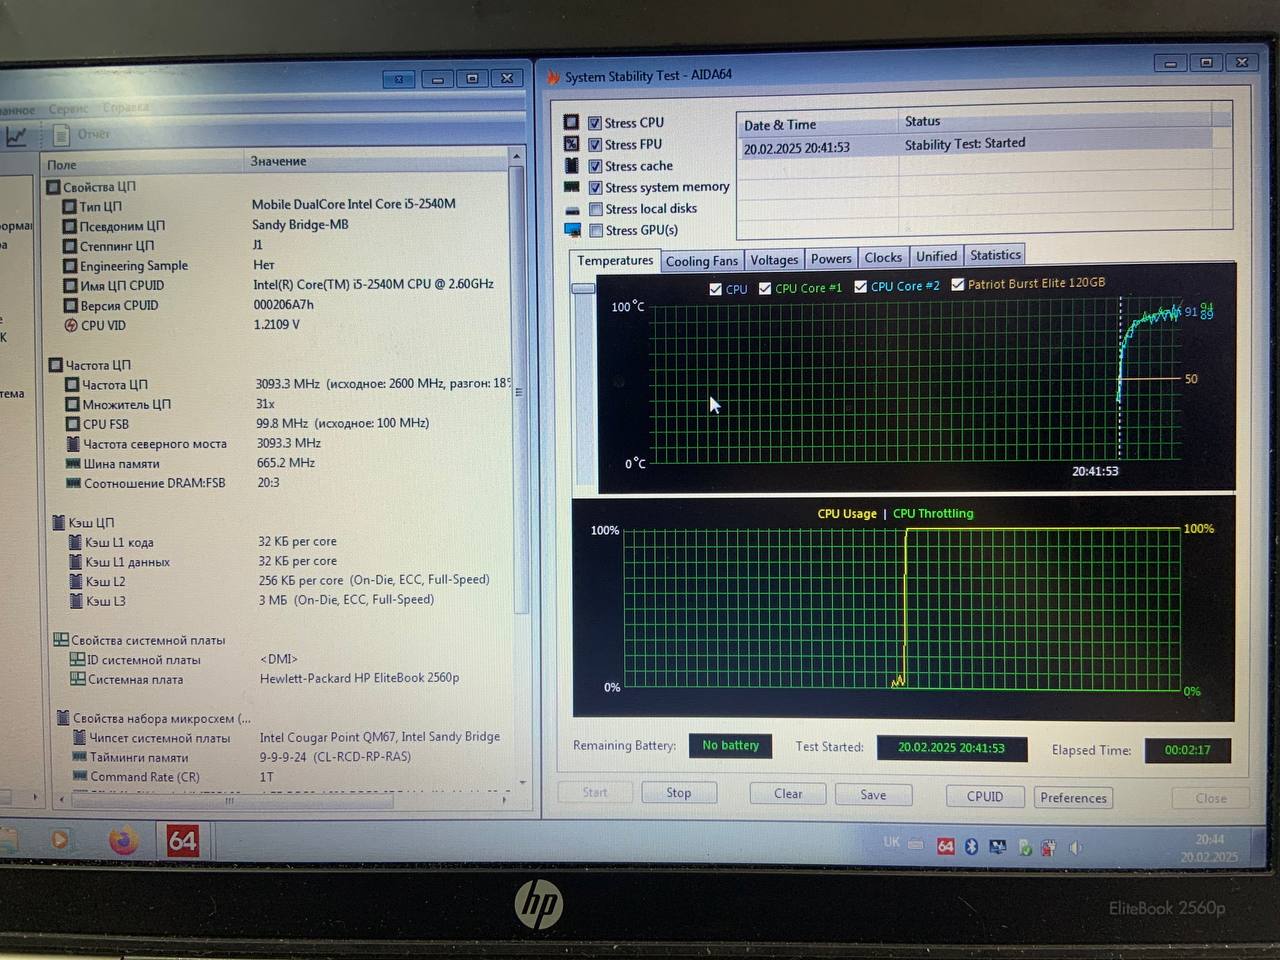
Task: Uncheck Stress system memory checkbox
Action: (595, 187)
